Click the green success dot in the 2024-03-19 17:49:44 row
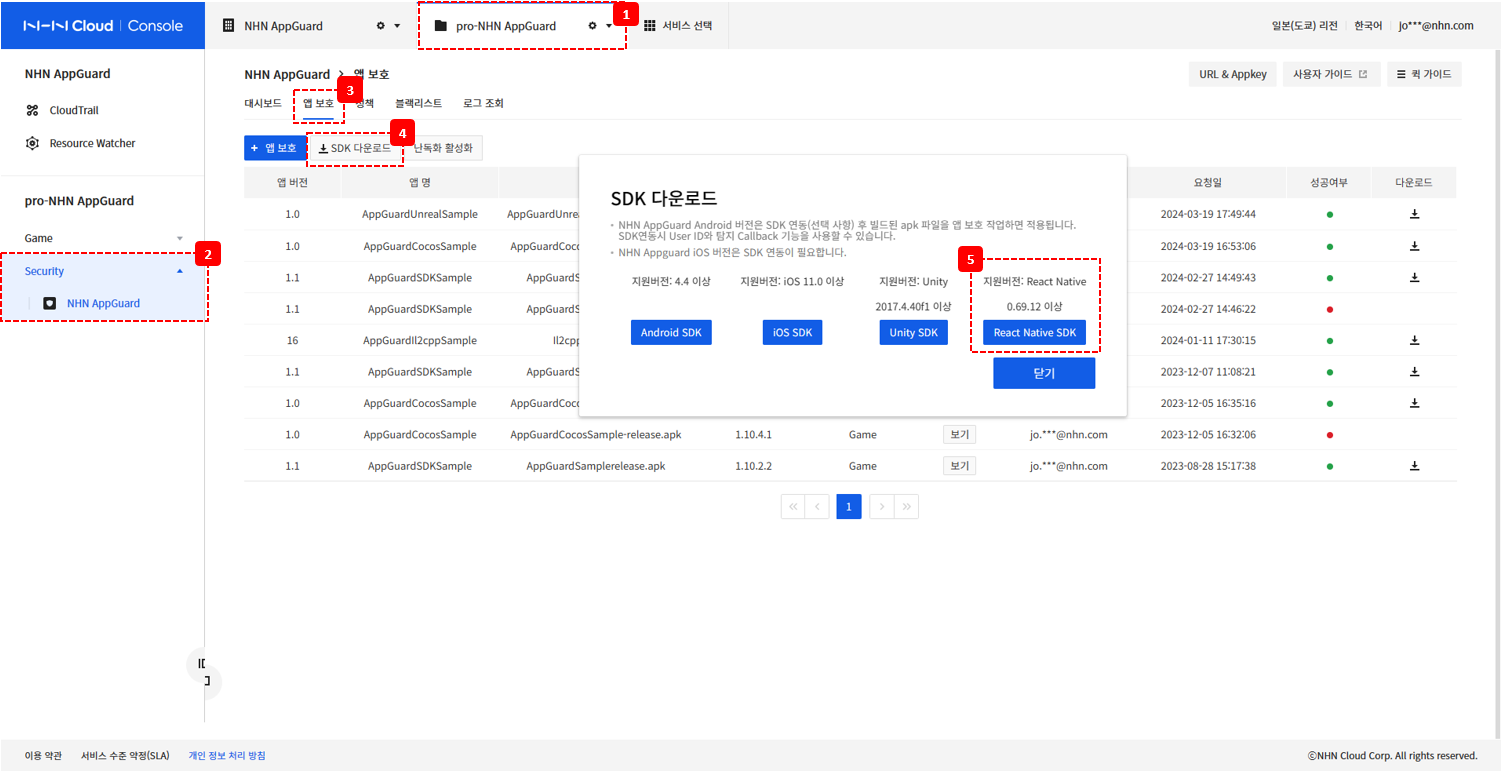 coord(1329,215)
